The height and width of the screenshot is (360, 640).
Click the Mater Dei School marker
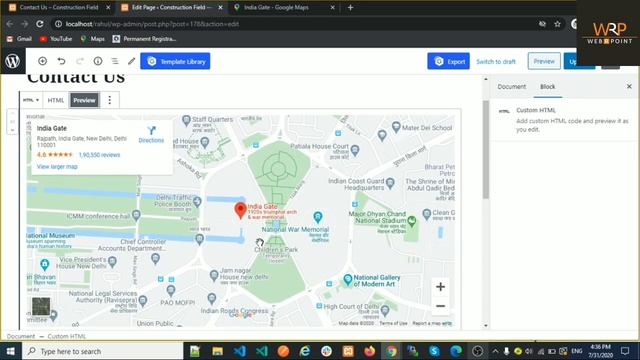(396, 127)
